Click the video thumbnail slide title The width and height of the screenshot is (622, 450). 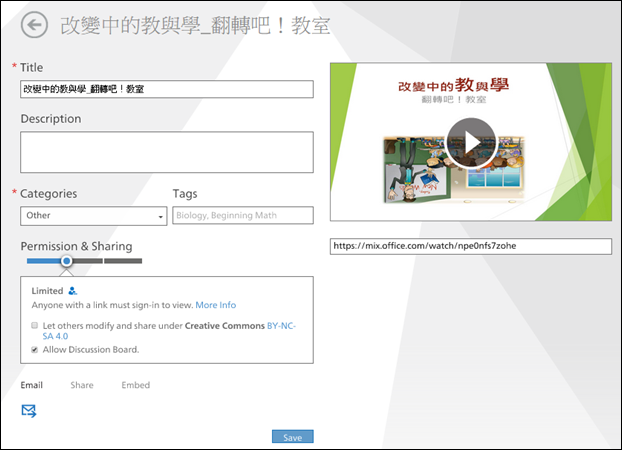click(x=453, y=85)
